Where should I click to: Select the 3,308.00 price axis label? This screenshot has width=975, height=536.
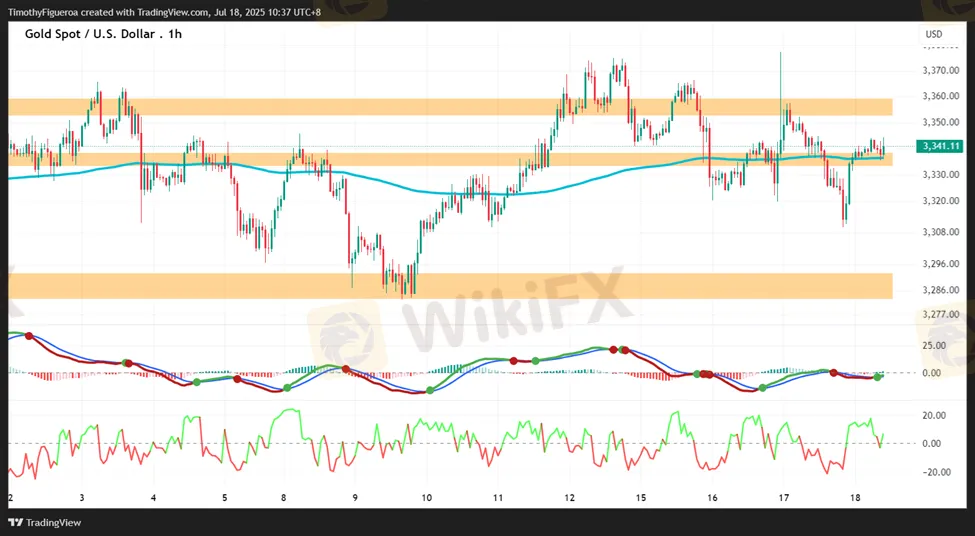[940, 232]
